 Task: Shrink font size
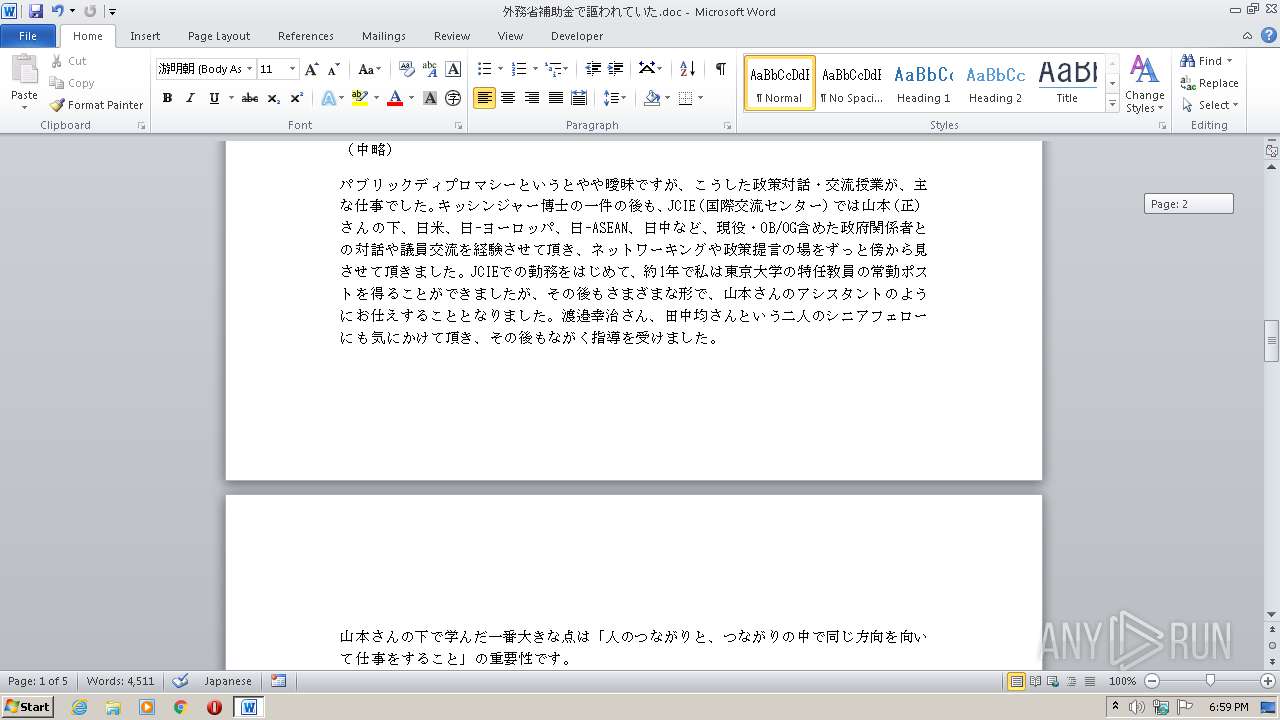coord(334,69)
